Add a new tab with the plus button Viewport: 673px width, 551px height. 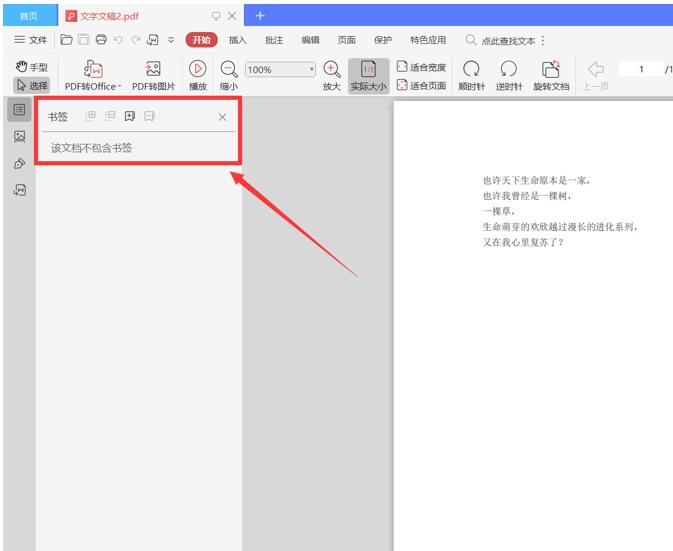pos(260,16)
